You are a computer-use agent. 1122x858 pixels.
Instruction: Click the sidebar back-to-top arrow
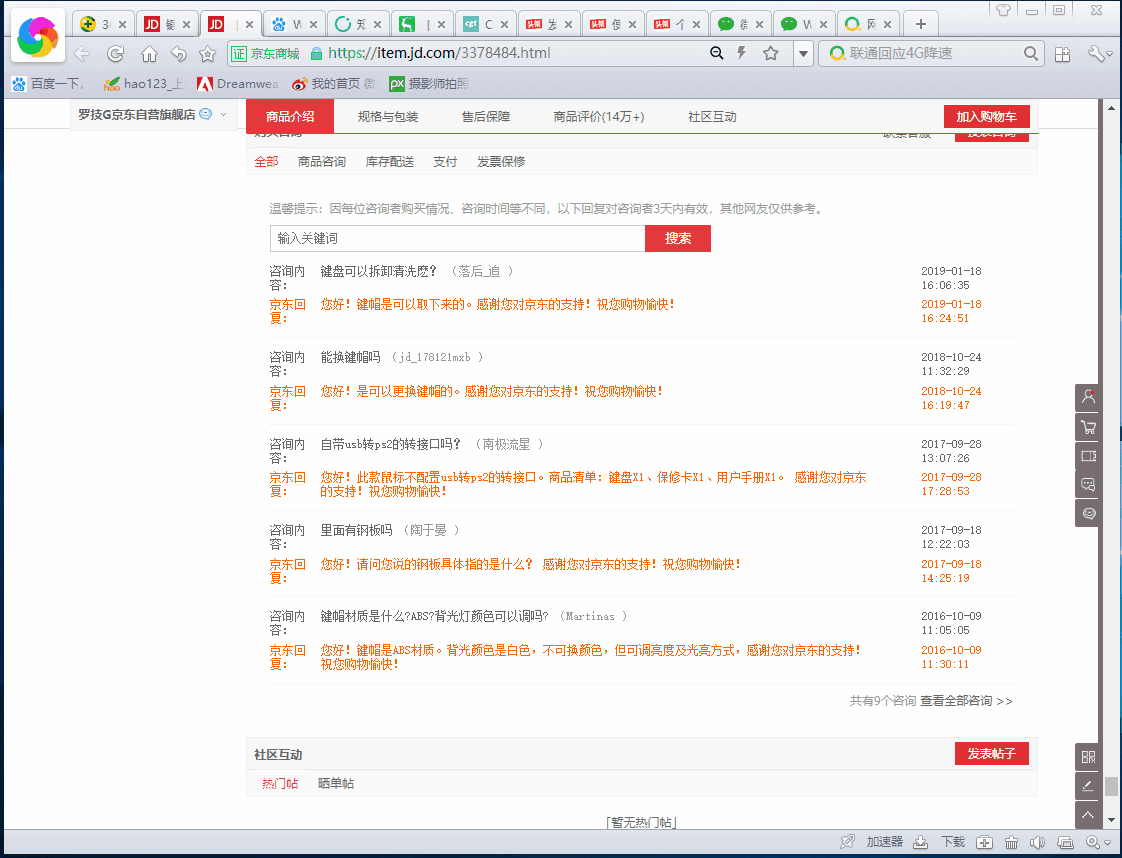click(1088, 815)
